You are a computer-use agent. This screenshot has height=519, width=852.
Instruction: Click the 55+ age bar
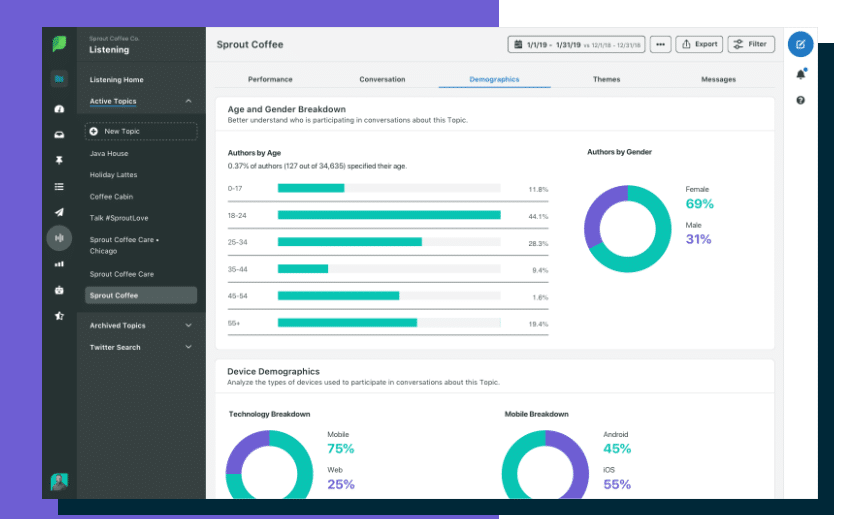click(x=347, y=323)
